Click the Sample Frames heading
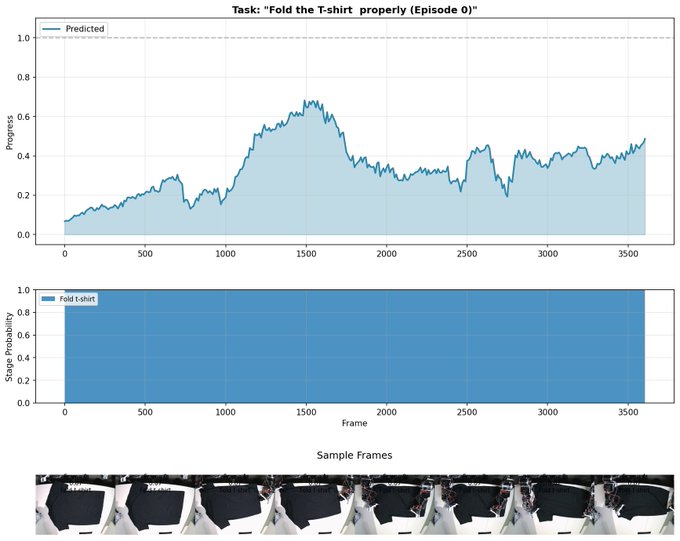This screenshot has width=680, height=541. (354, 455)
